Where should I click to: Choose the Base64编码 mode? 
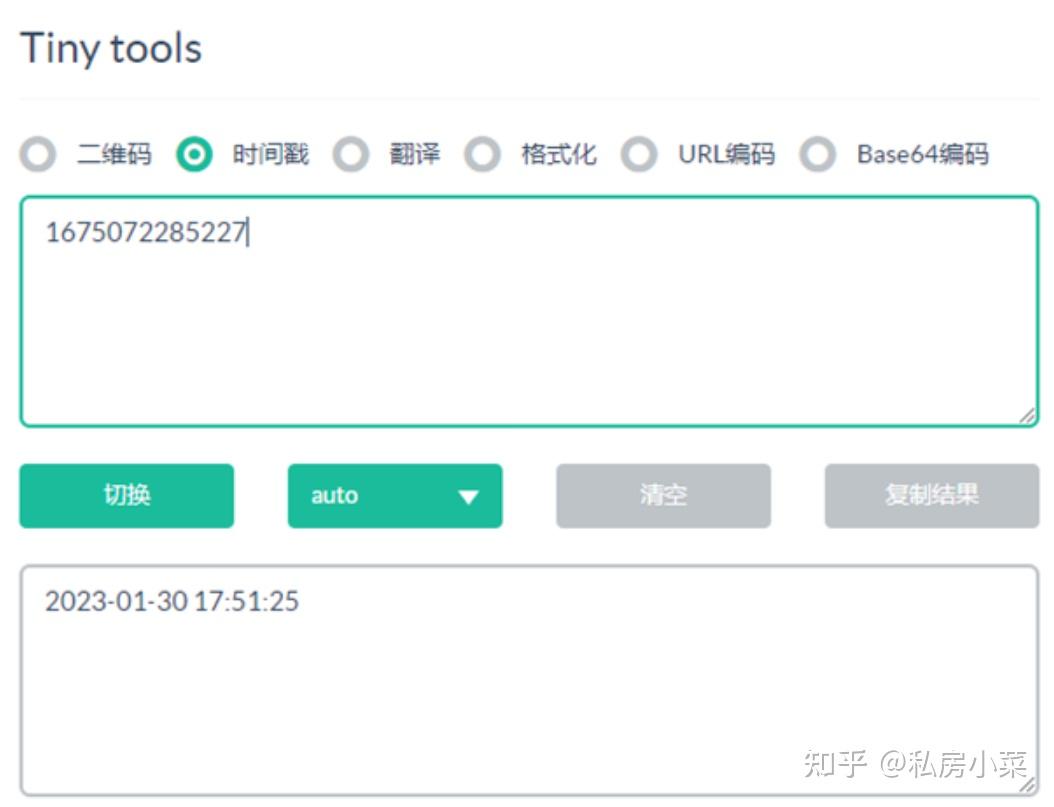tap(818, 155)
